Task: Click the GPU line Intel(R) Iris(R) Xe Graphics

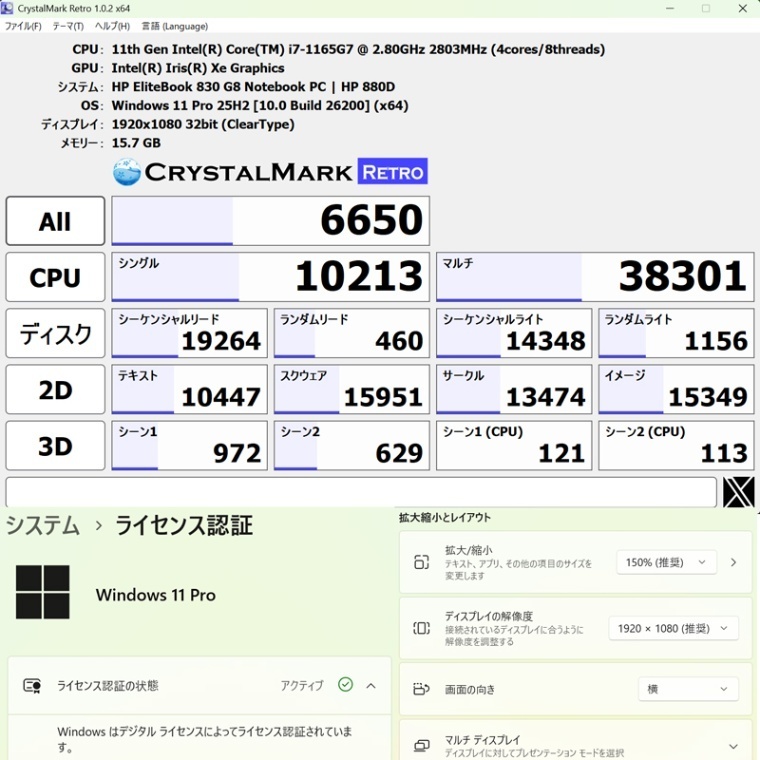Action: coord(198,68)
